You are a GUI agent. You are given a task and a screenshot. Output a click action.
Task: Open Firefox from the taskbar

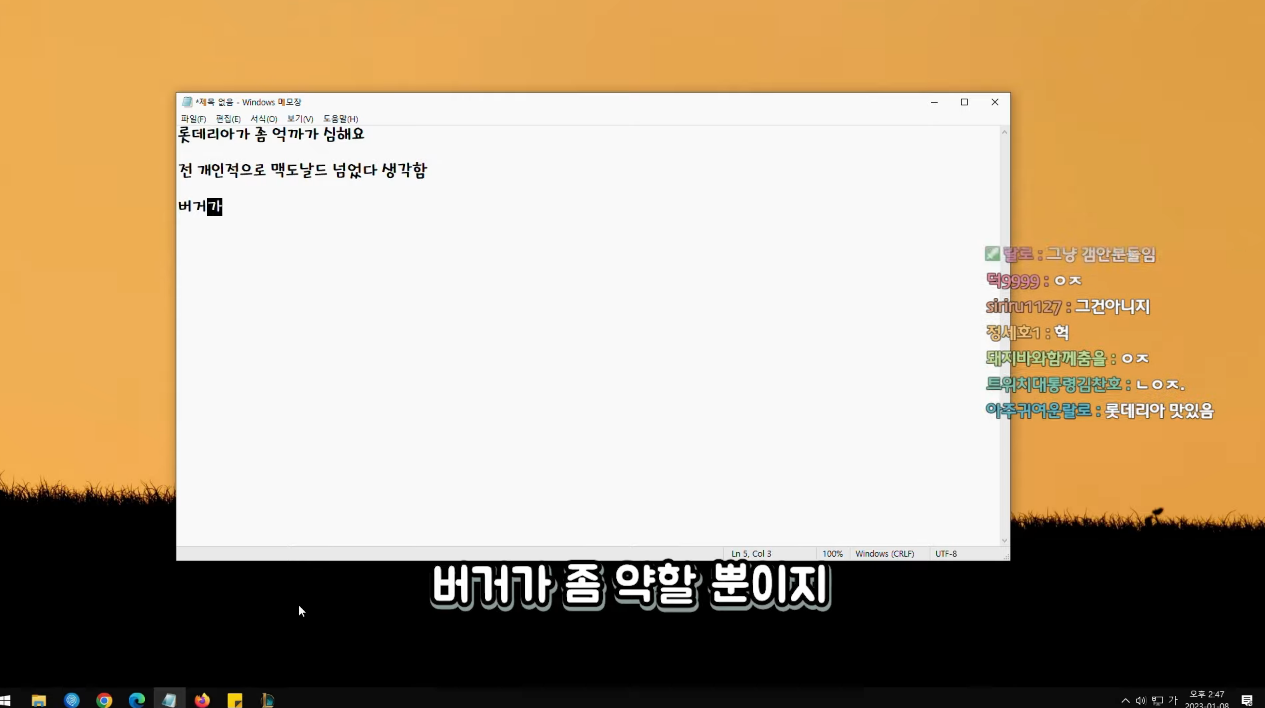coord(202,699)
